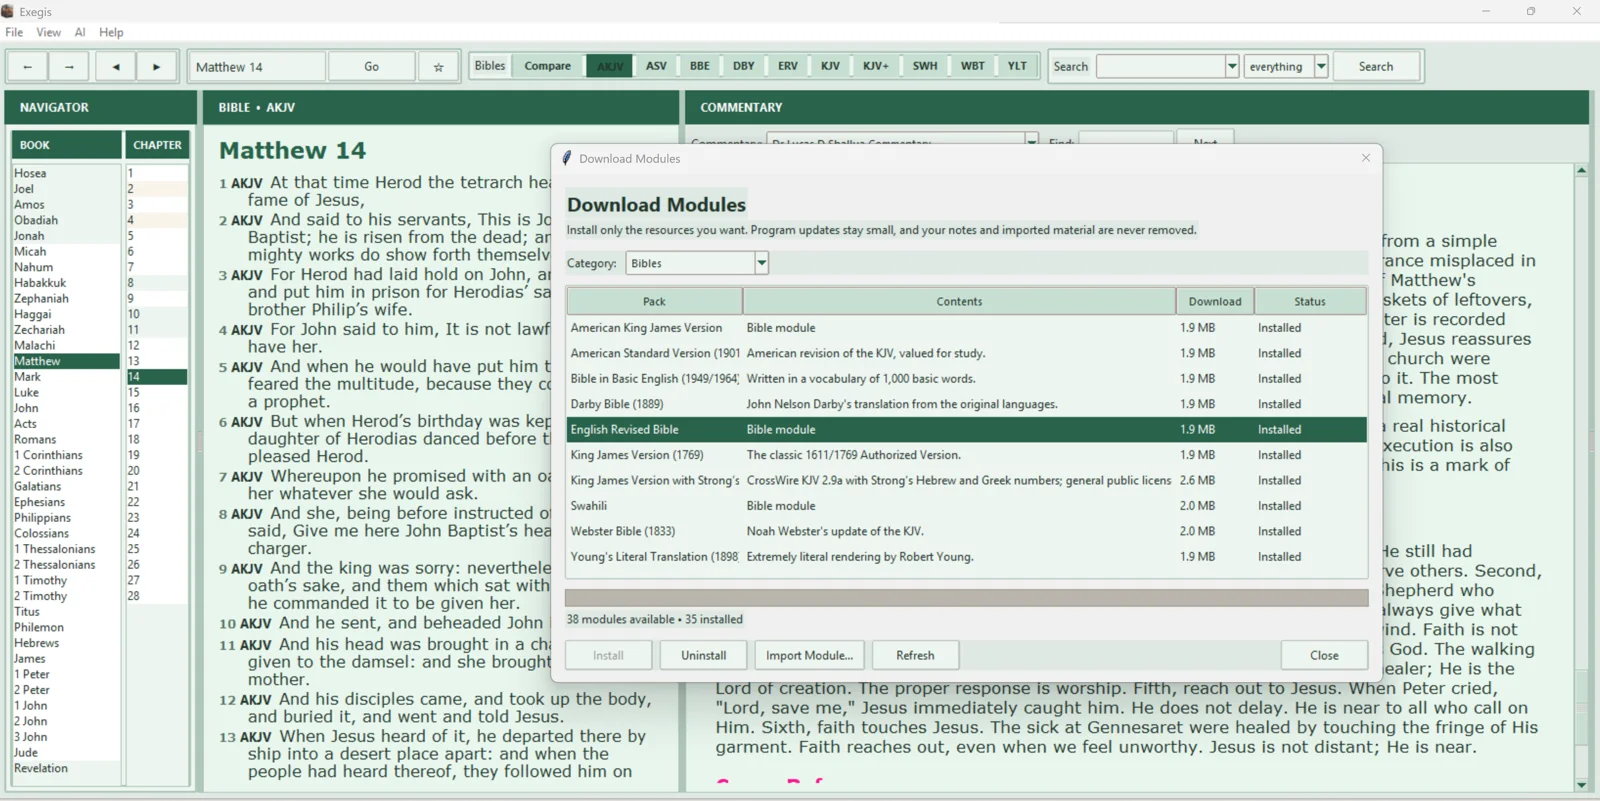The image size is (1600, 801).
Task: Click the passage reference field 'Matthew 14'
Action: coord(257,67)
